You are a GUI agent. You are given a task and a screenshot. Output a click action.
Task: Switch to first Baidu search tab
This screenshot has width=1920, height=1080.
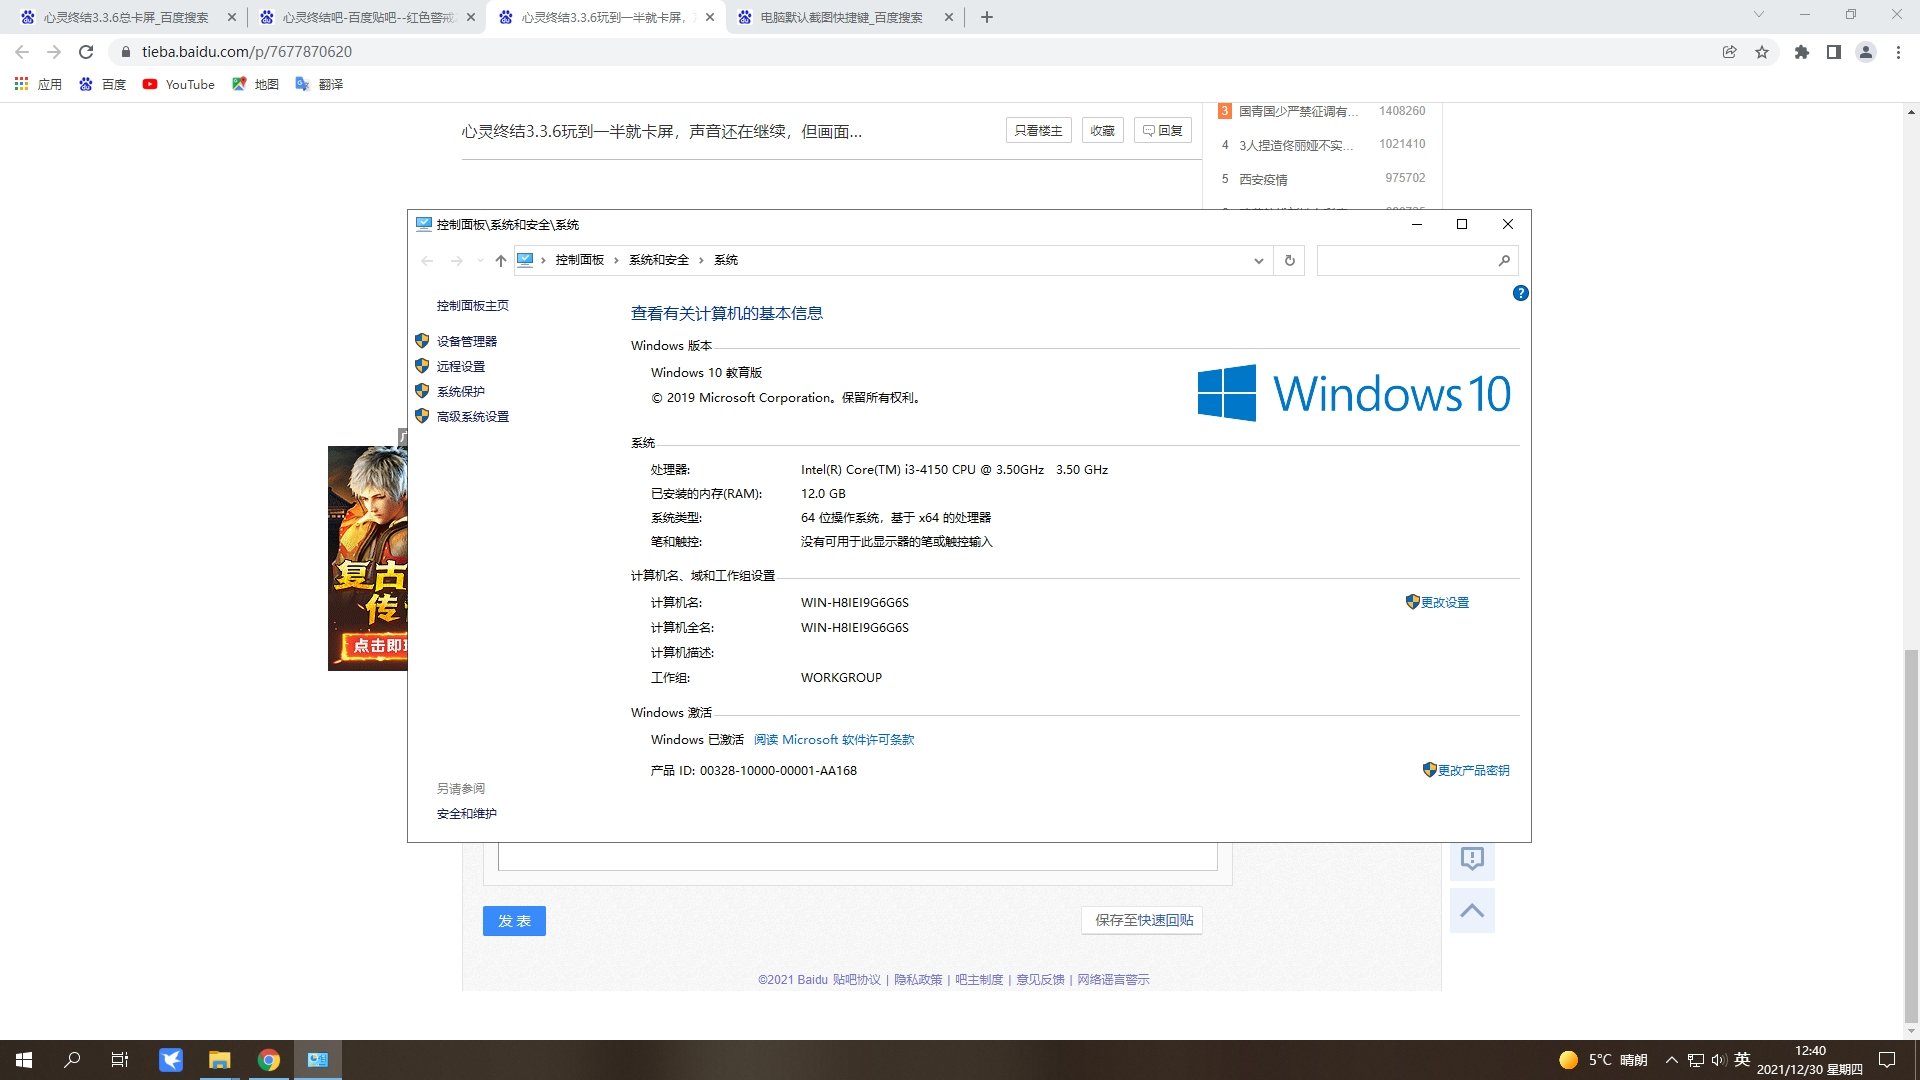pyautogui.click(x=128, y=17)
